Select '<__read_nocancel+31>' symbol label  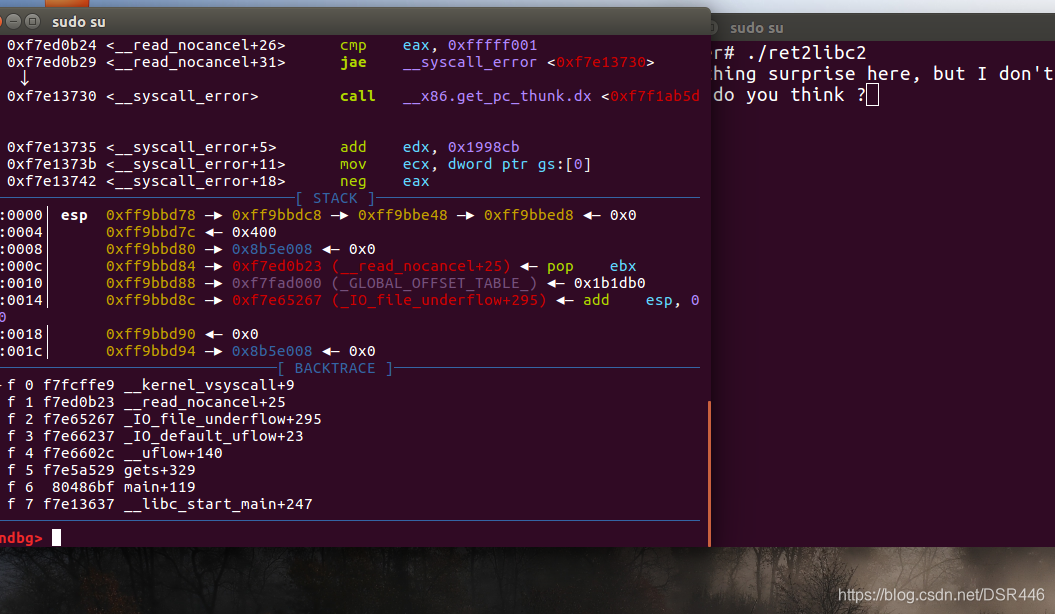[196, 62]
